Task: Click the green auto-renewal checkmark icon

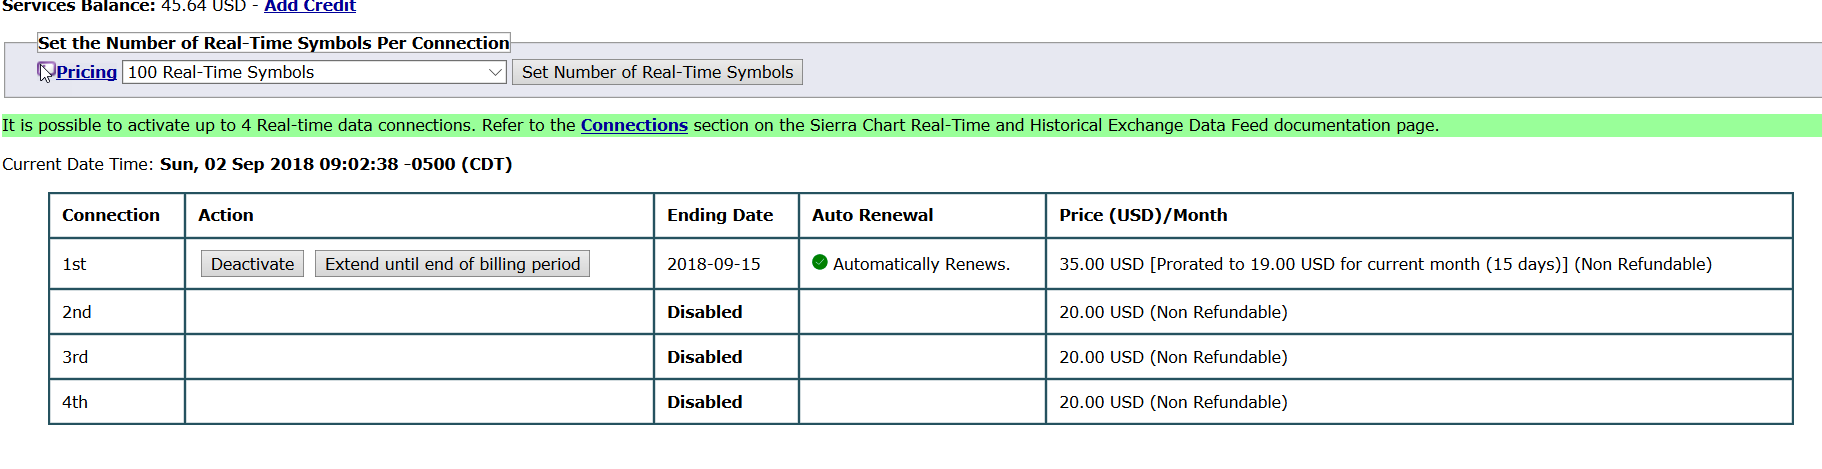Action: (820, 263)
